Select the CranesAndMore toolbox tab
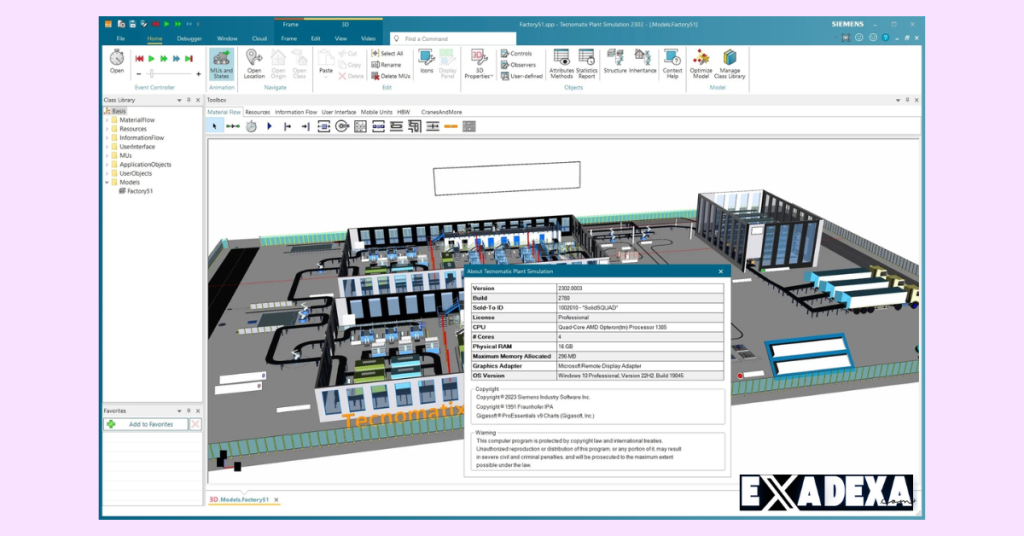This screenshot has width=1024, height=536. (x=441, y=112)
